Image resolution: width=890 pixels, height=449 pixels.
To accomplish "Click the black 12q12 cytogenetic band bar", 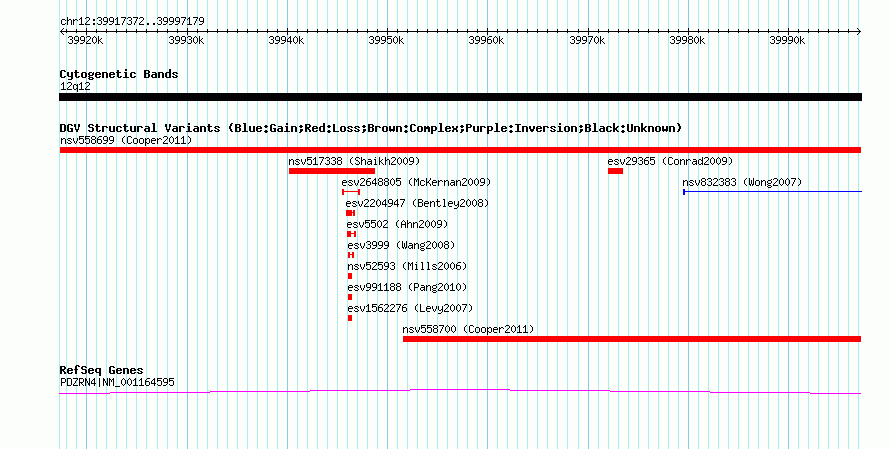I will 460,97.
